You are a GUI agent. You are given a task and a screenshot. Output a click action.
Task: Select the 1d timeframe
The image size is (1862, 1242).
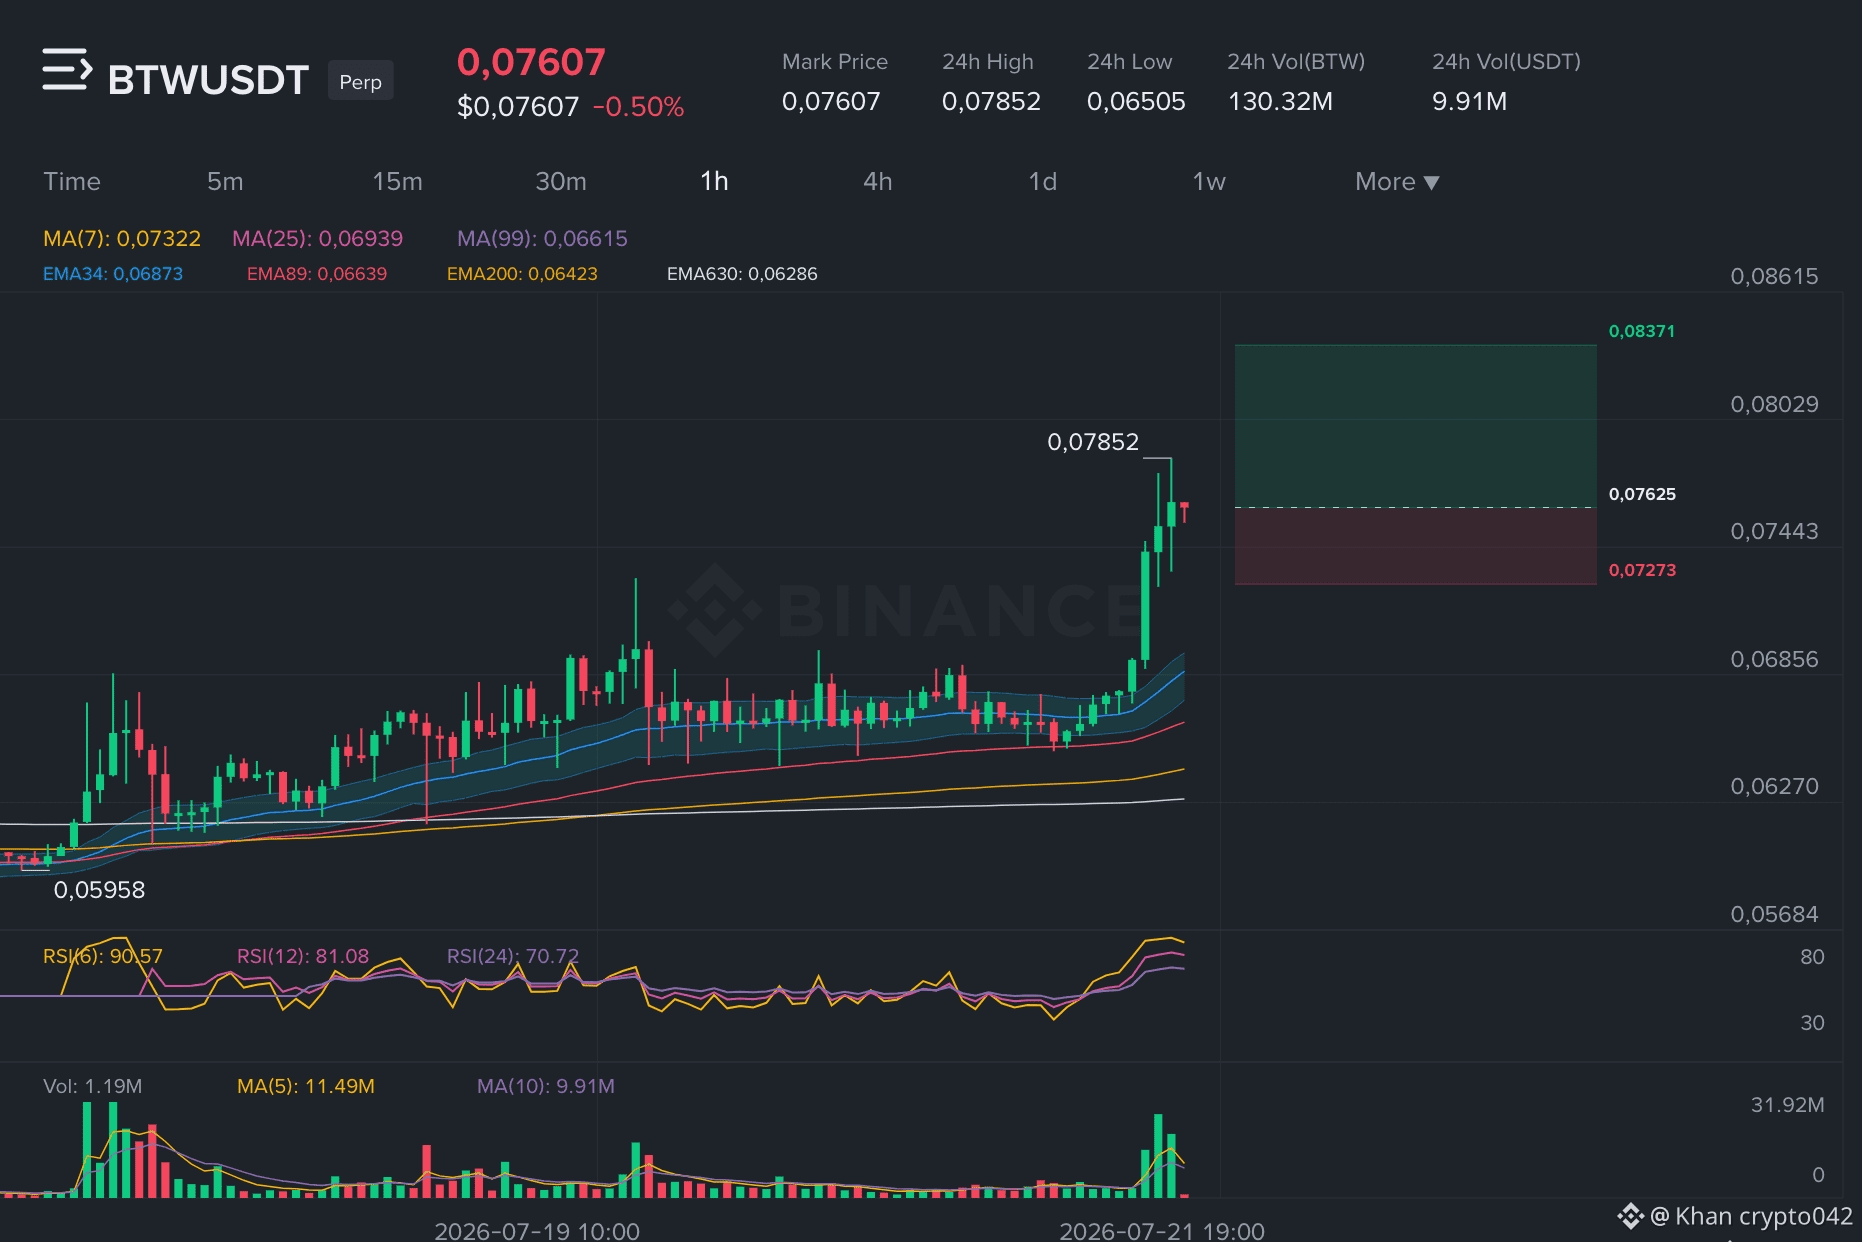[x=1043, y=181]
